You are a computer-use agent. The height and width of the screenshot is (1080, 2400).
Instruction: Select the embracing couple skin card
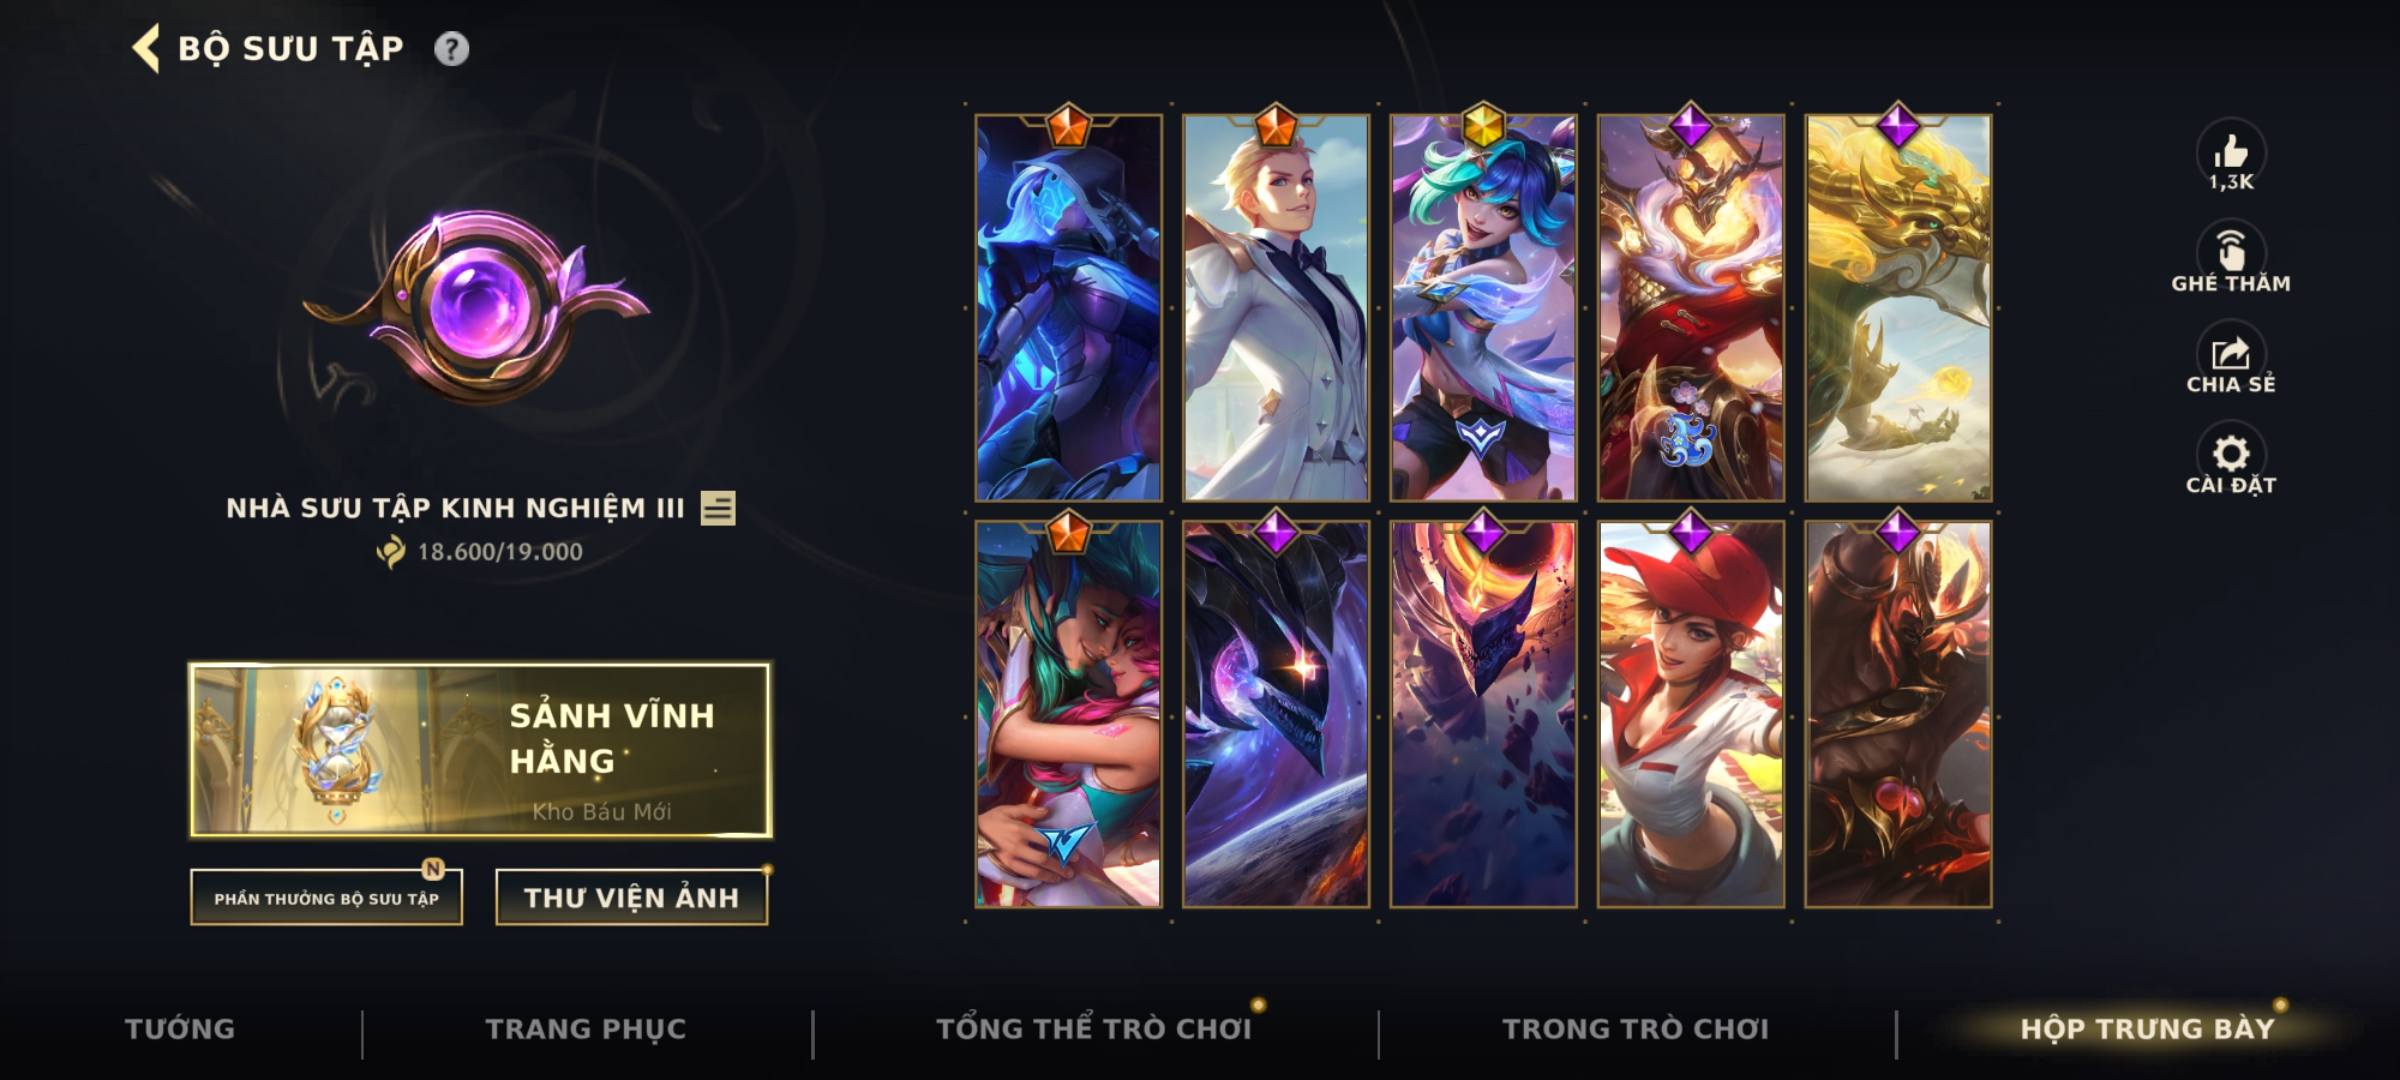click(x=1069, y=714)
